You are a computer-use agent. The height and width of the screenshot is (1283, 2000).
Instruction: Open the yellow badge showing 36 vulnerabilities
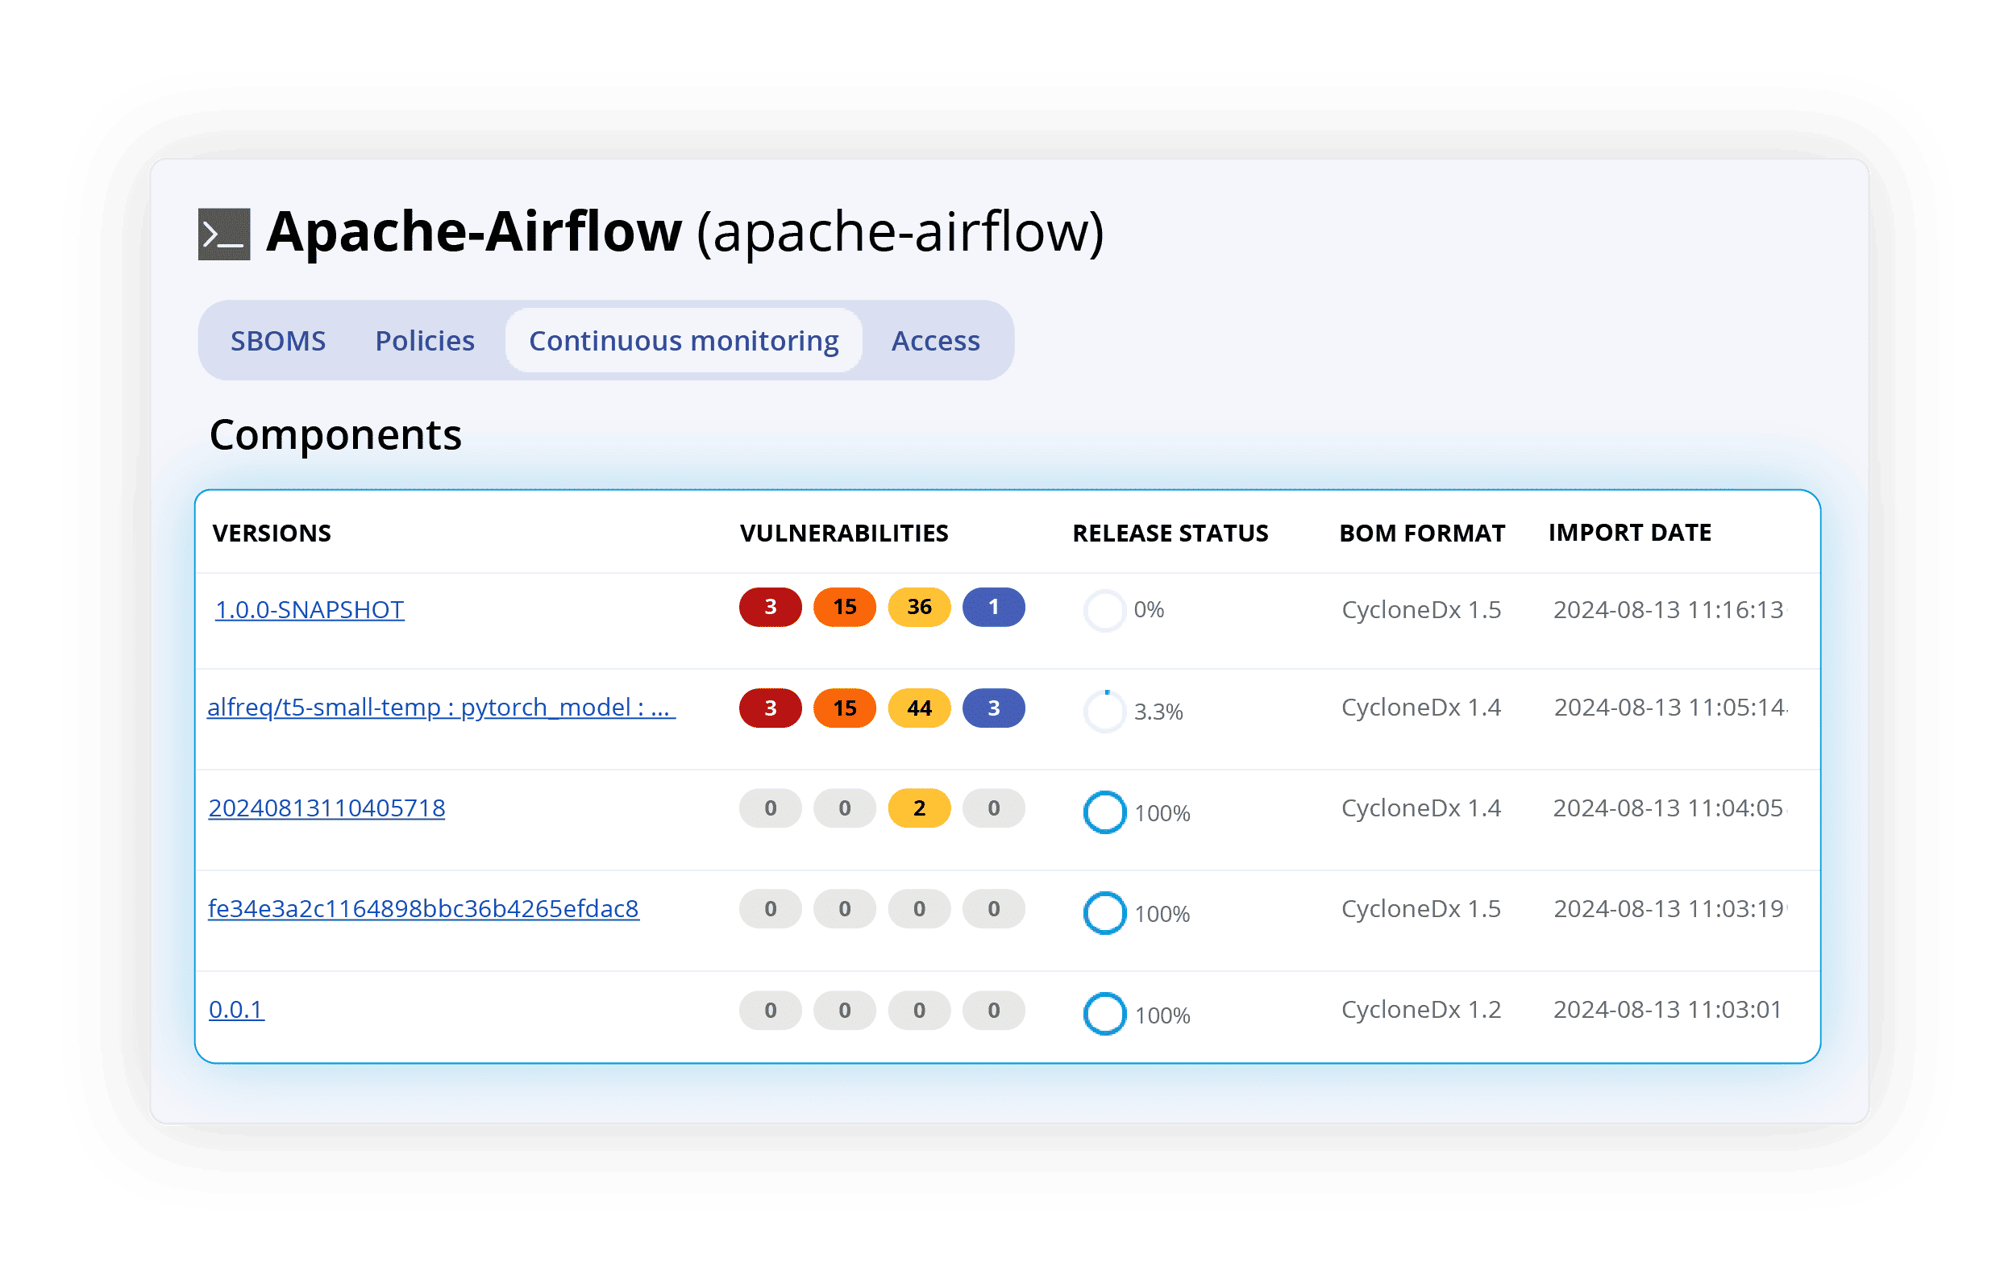[x=919, y=607]
